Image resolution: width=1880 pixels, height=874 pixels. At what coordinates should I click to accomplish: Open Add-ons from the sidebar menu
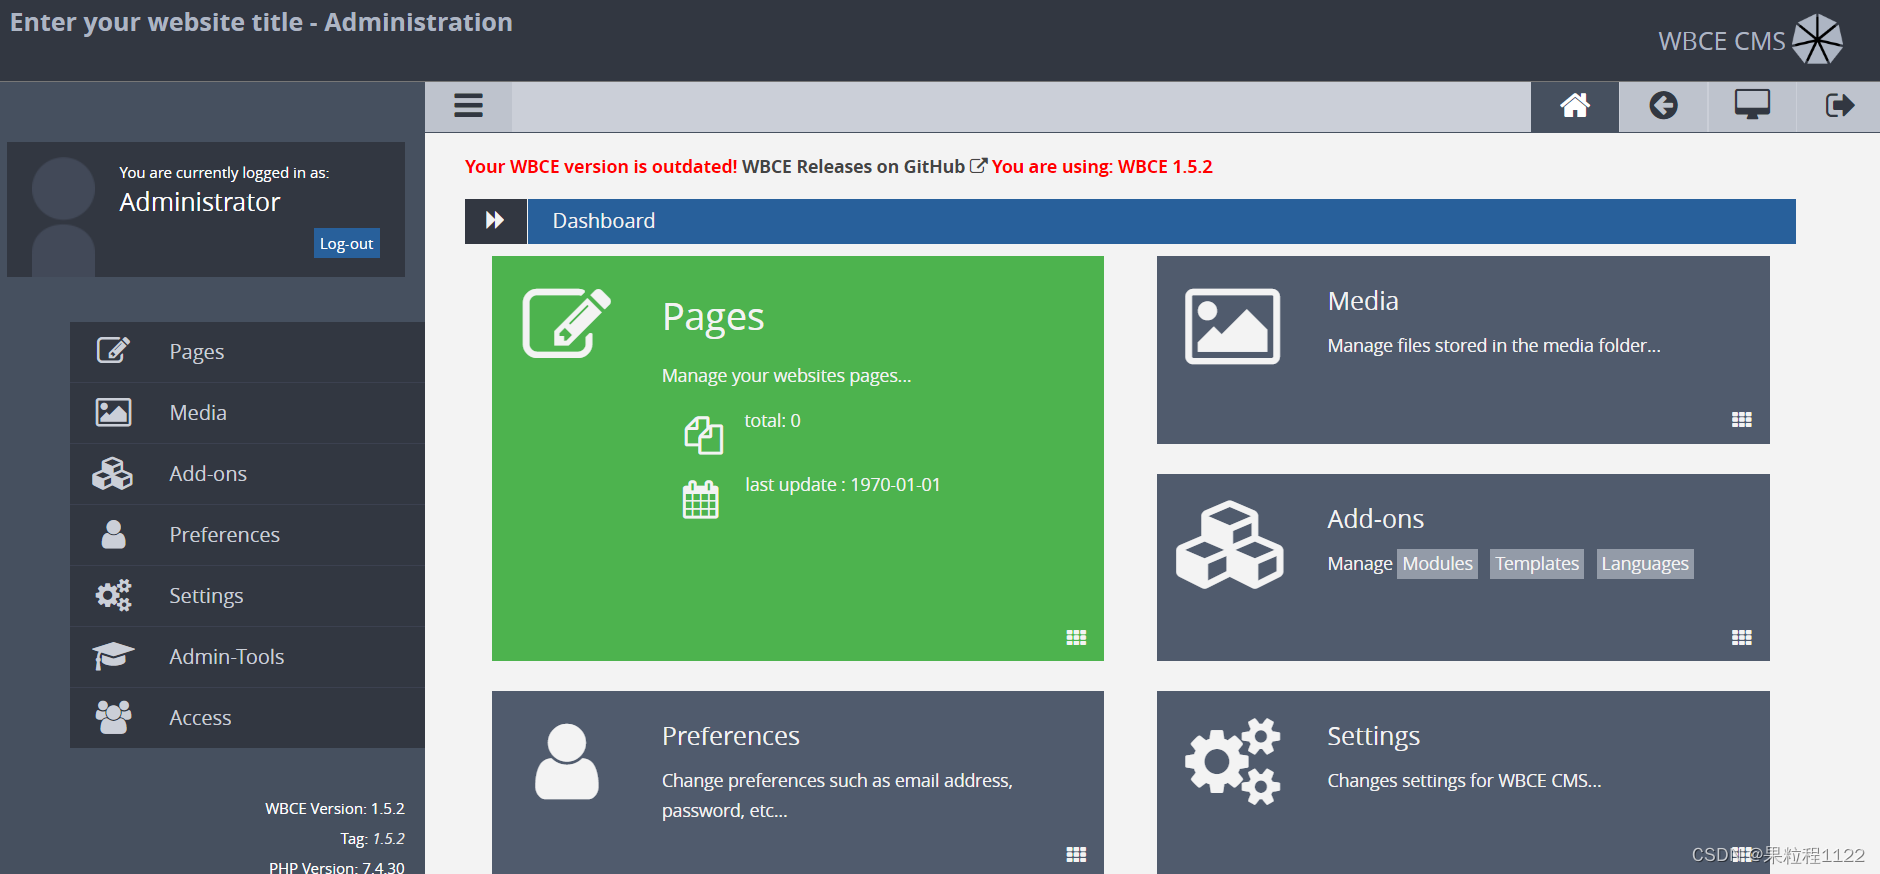pyautogui.click(x=247, y=474)
